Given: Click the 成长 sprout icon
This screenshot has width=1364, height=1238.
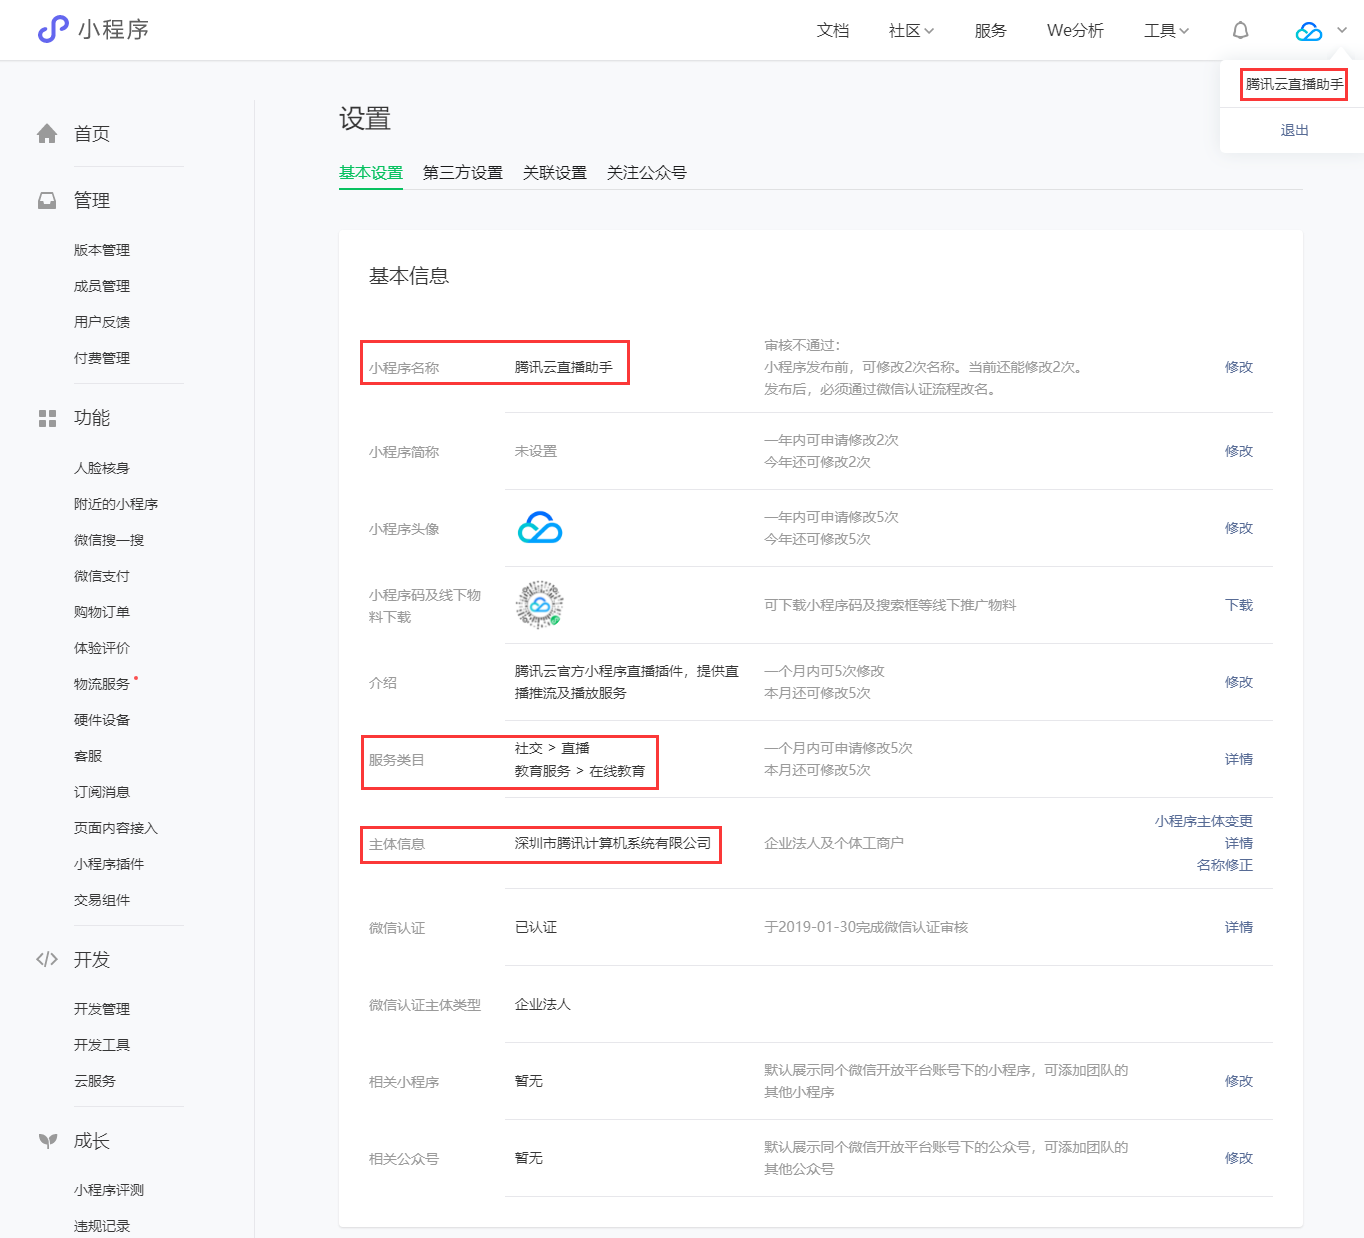Looking at the screenshot, I should tap(47, 1140).
